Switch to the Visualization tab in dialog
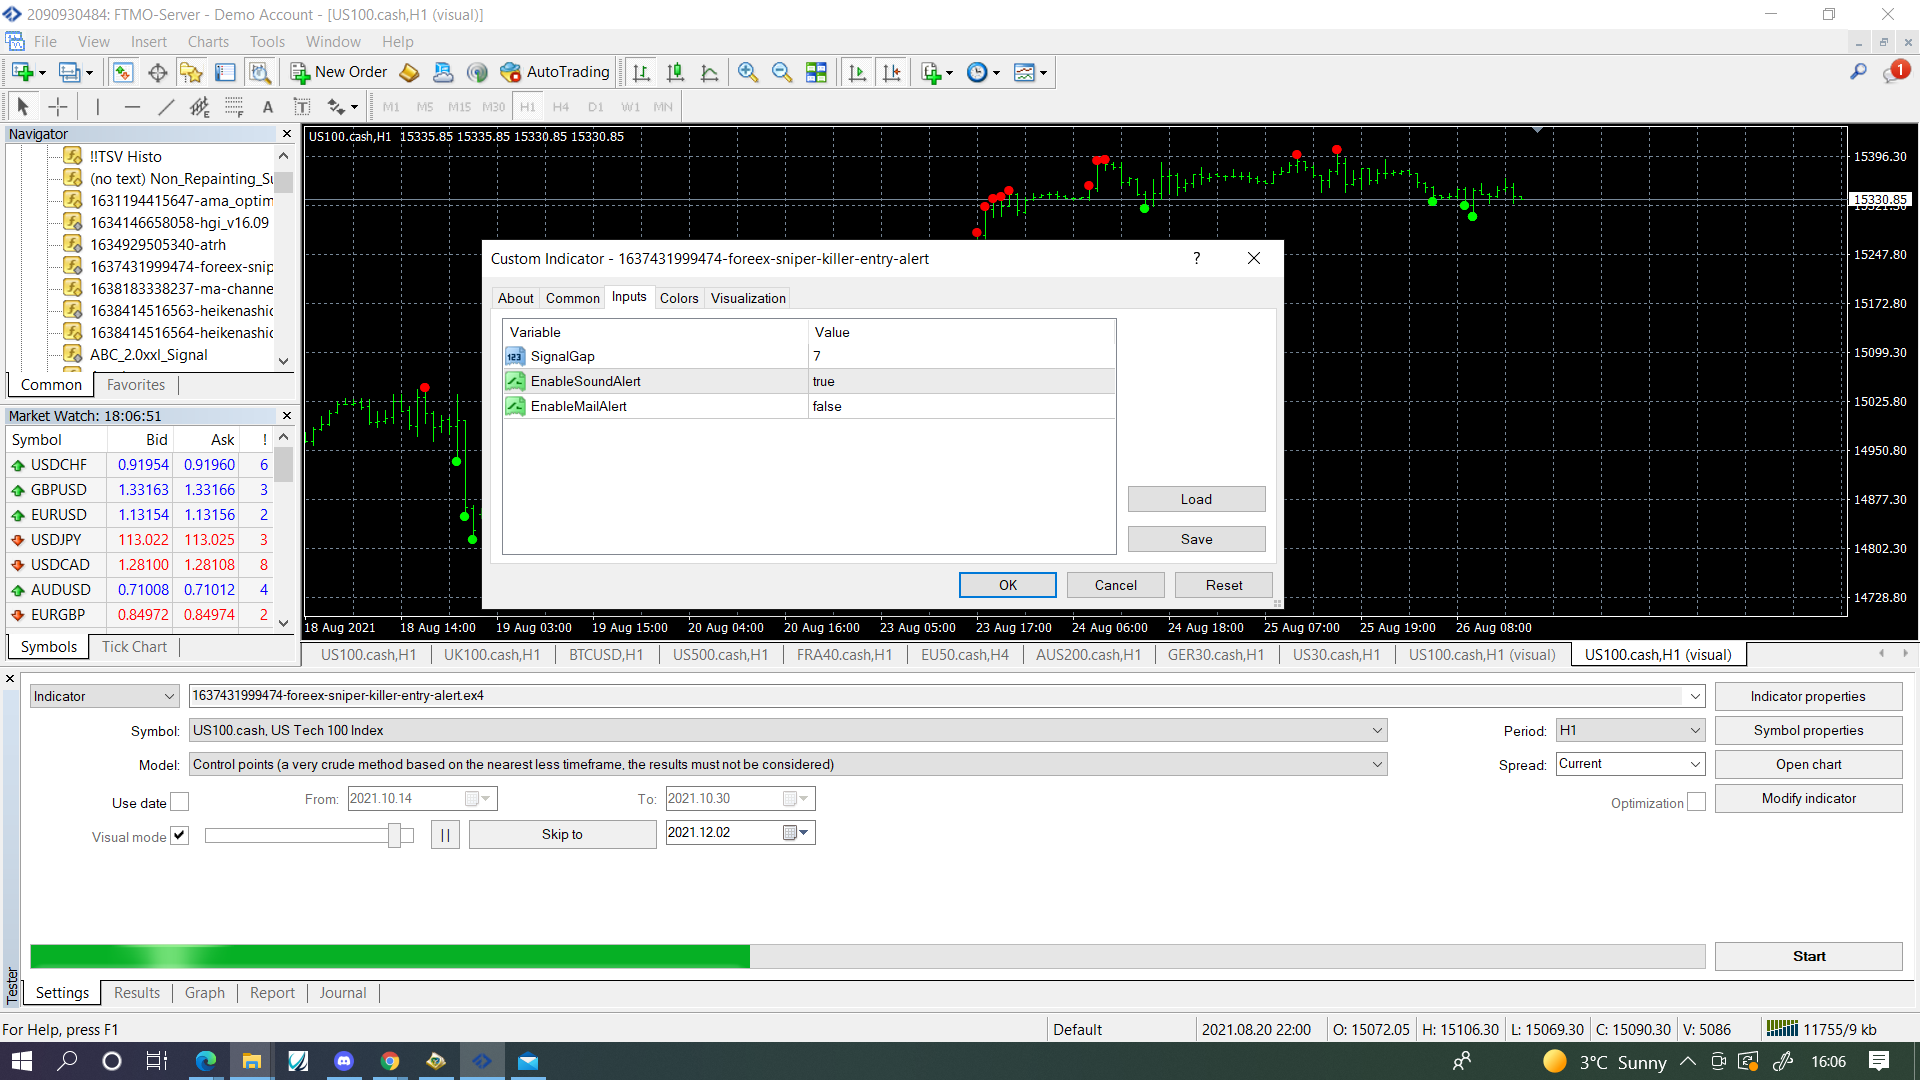 748,298
